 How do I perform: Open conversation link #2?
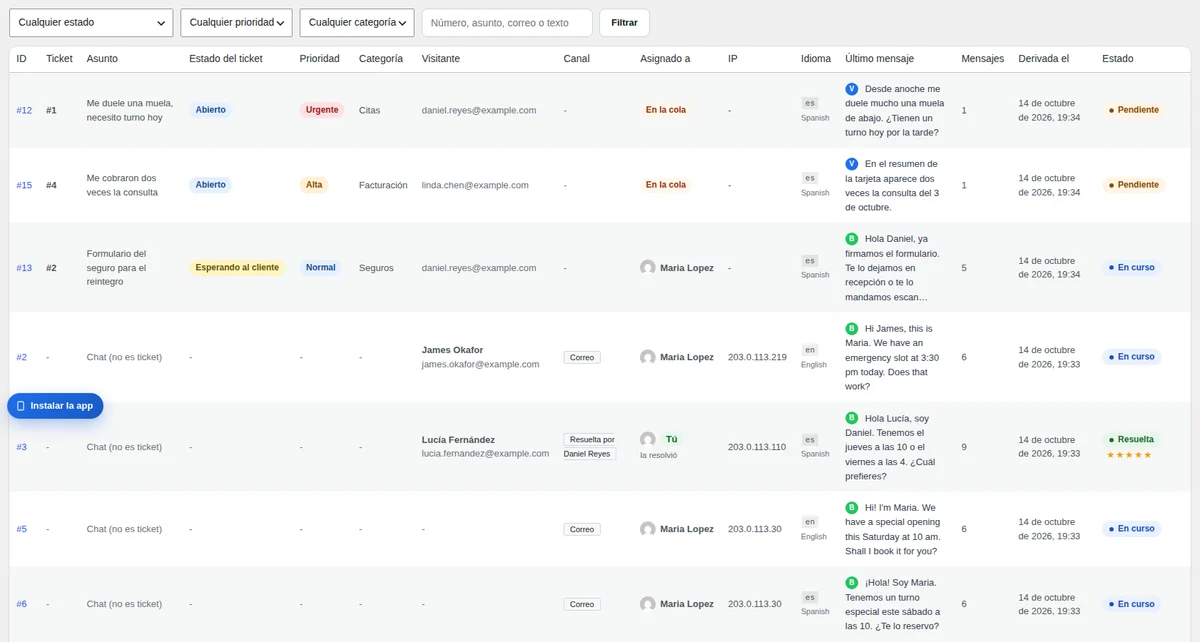point(22,357)
